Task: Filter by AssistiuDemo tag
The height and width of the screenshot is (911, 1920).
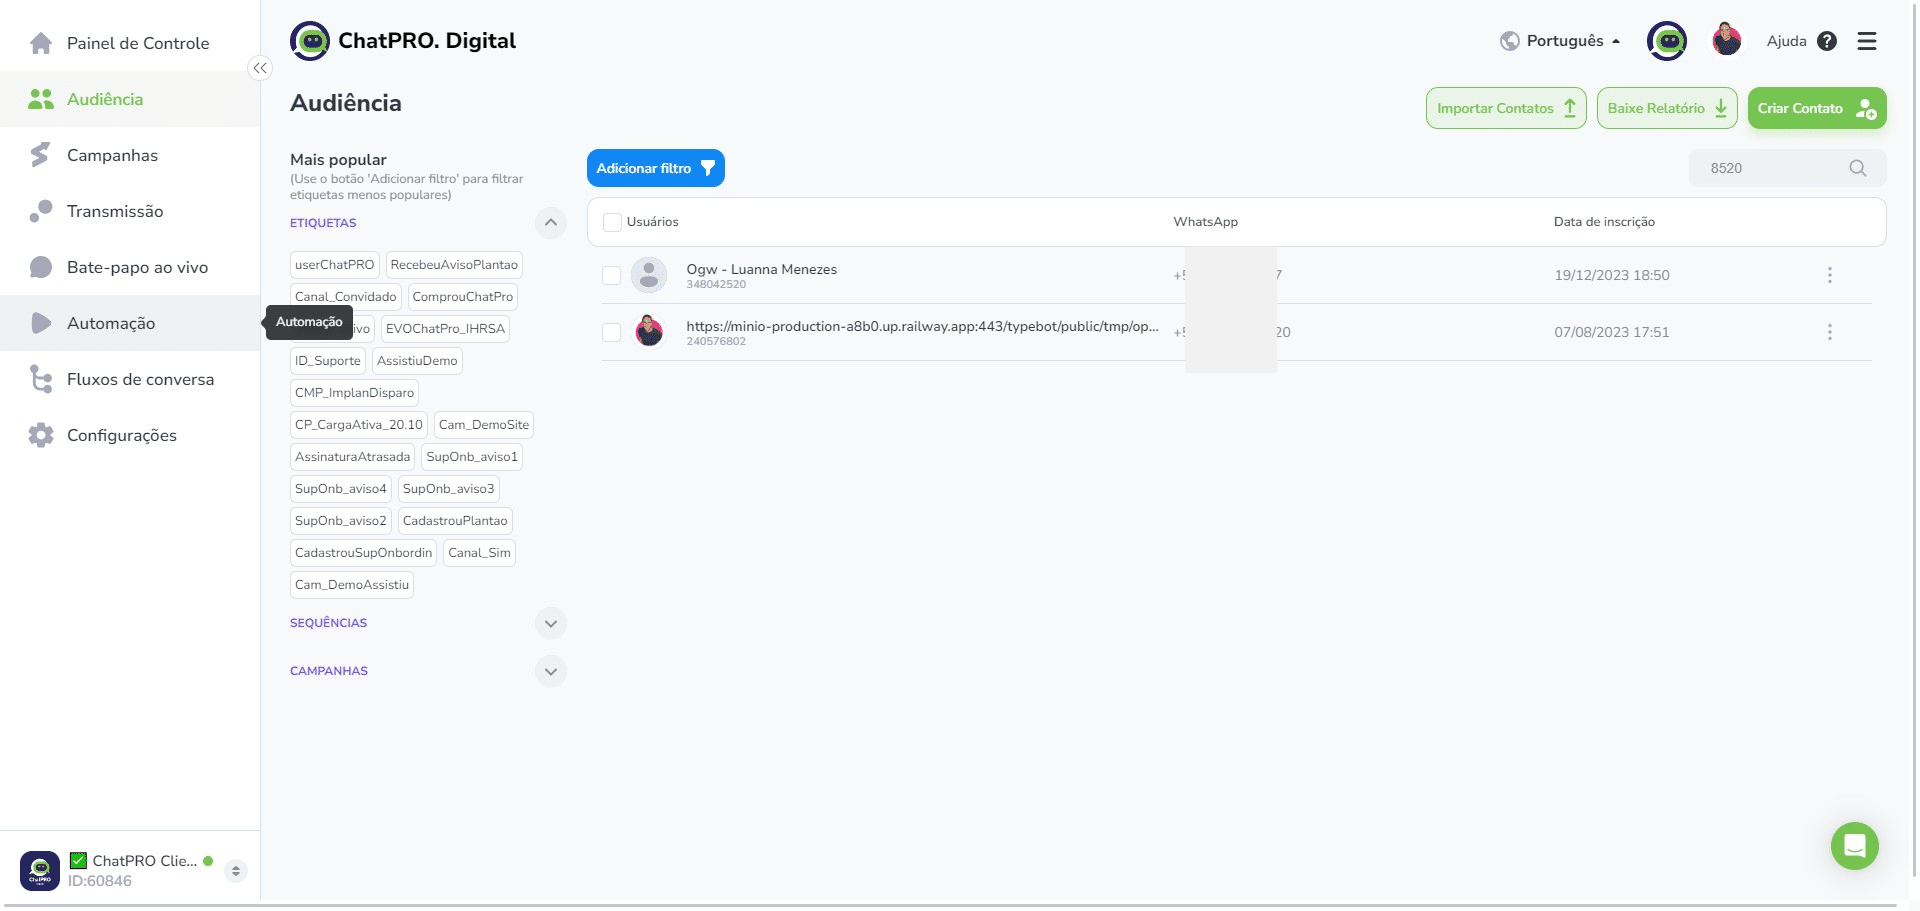Action: pyautogui.click(x=417, y=361)
